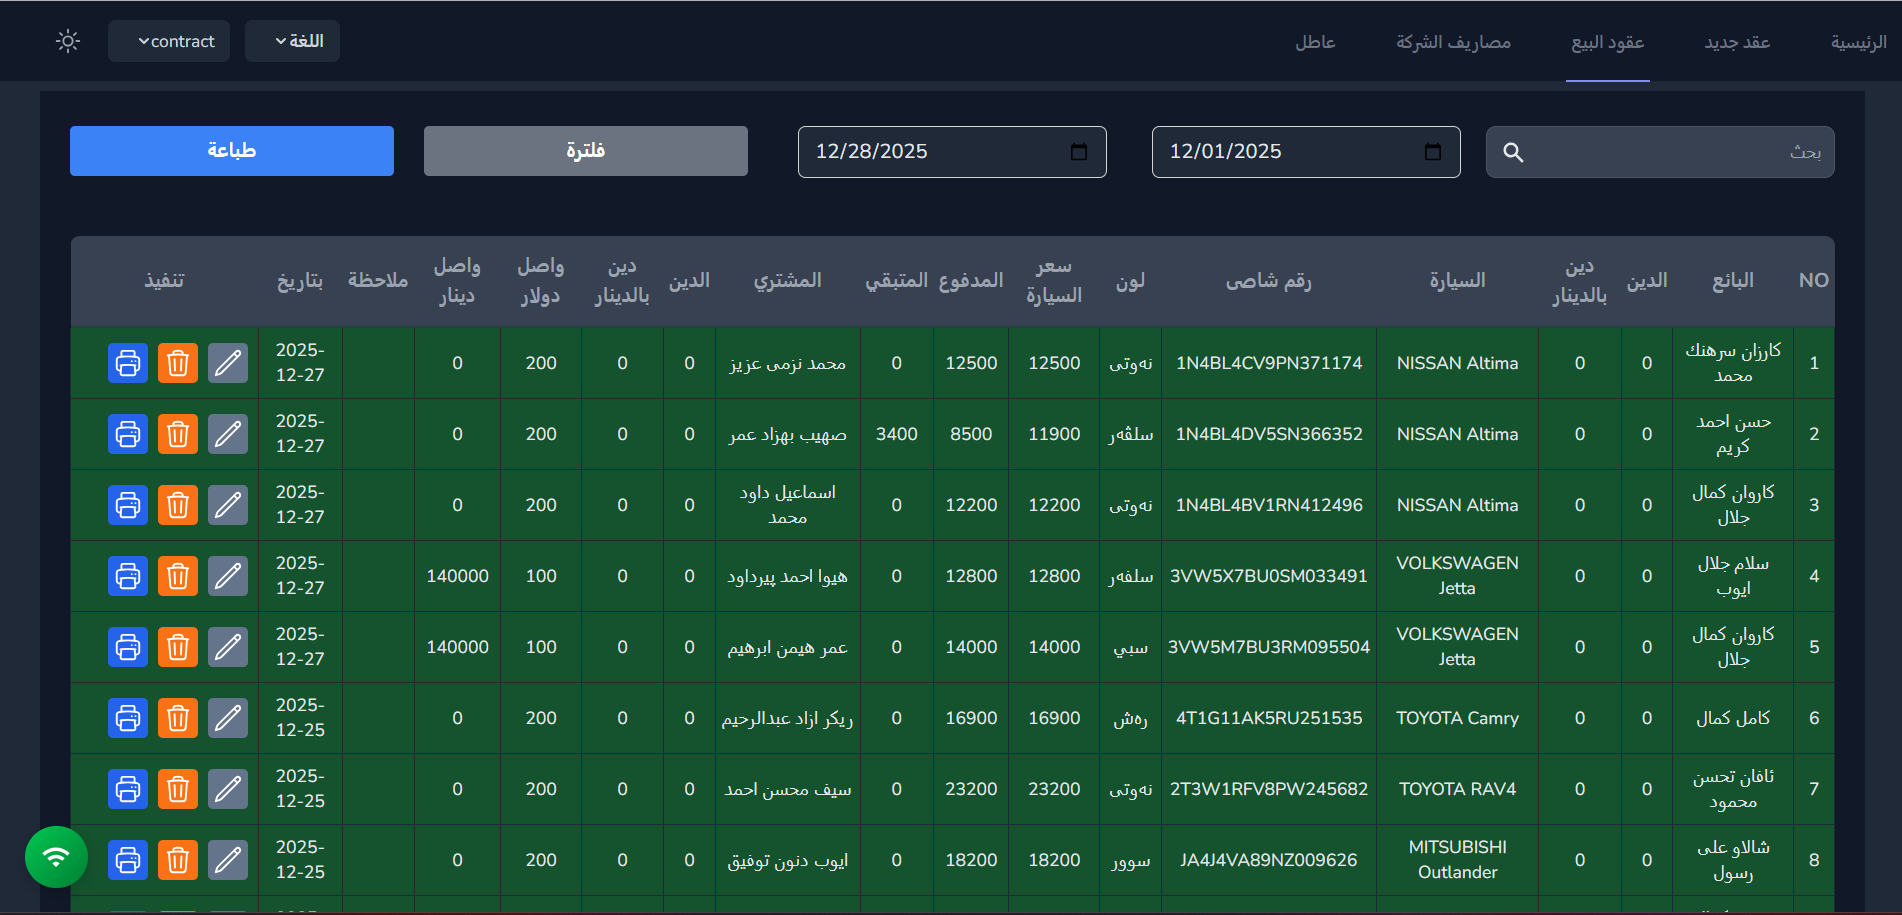The height and width of the screenshot is (915, 1902).
Task: Open the عقد جديد new contract tab
Action: 1737,42
